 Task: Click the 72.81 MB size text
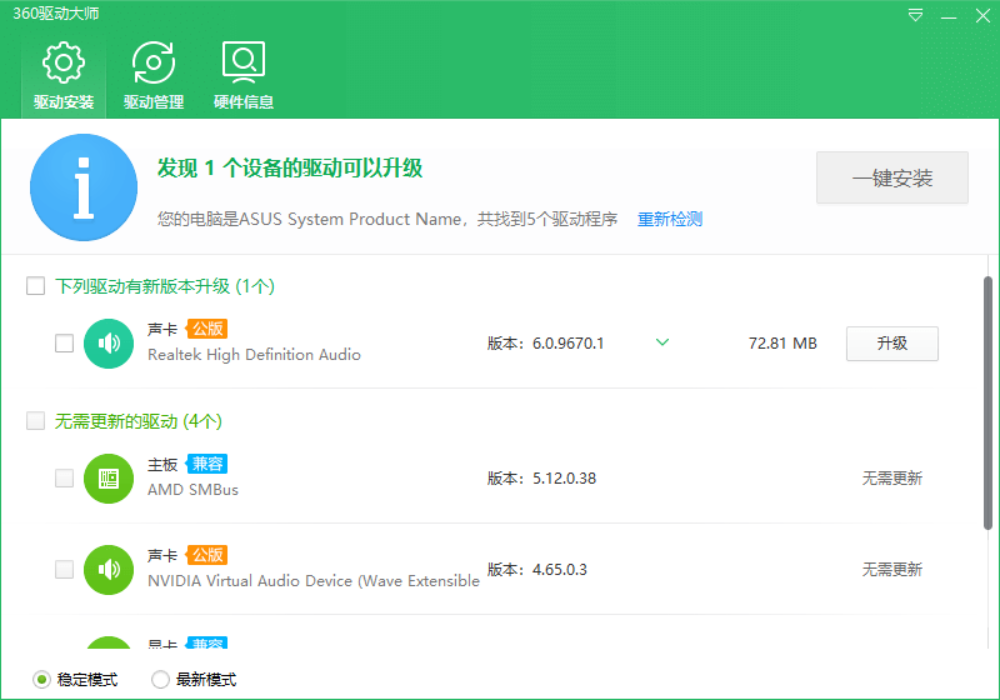tap(783, 344)
